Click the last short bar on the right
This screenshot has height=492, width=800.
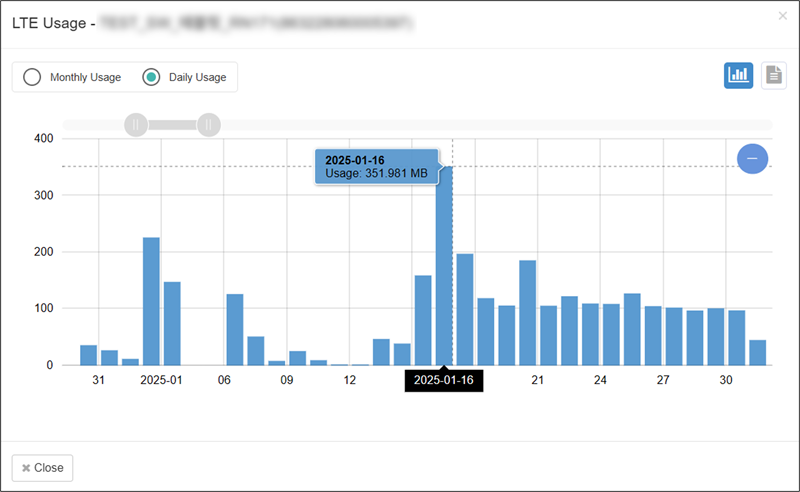757,353
